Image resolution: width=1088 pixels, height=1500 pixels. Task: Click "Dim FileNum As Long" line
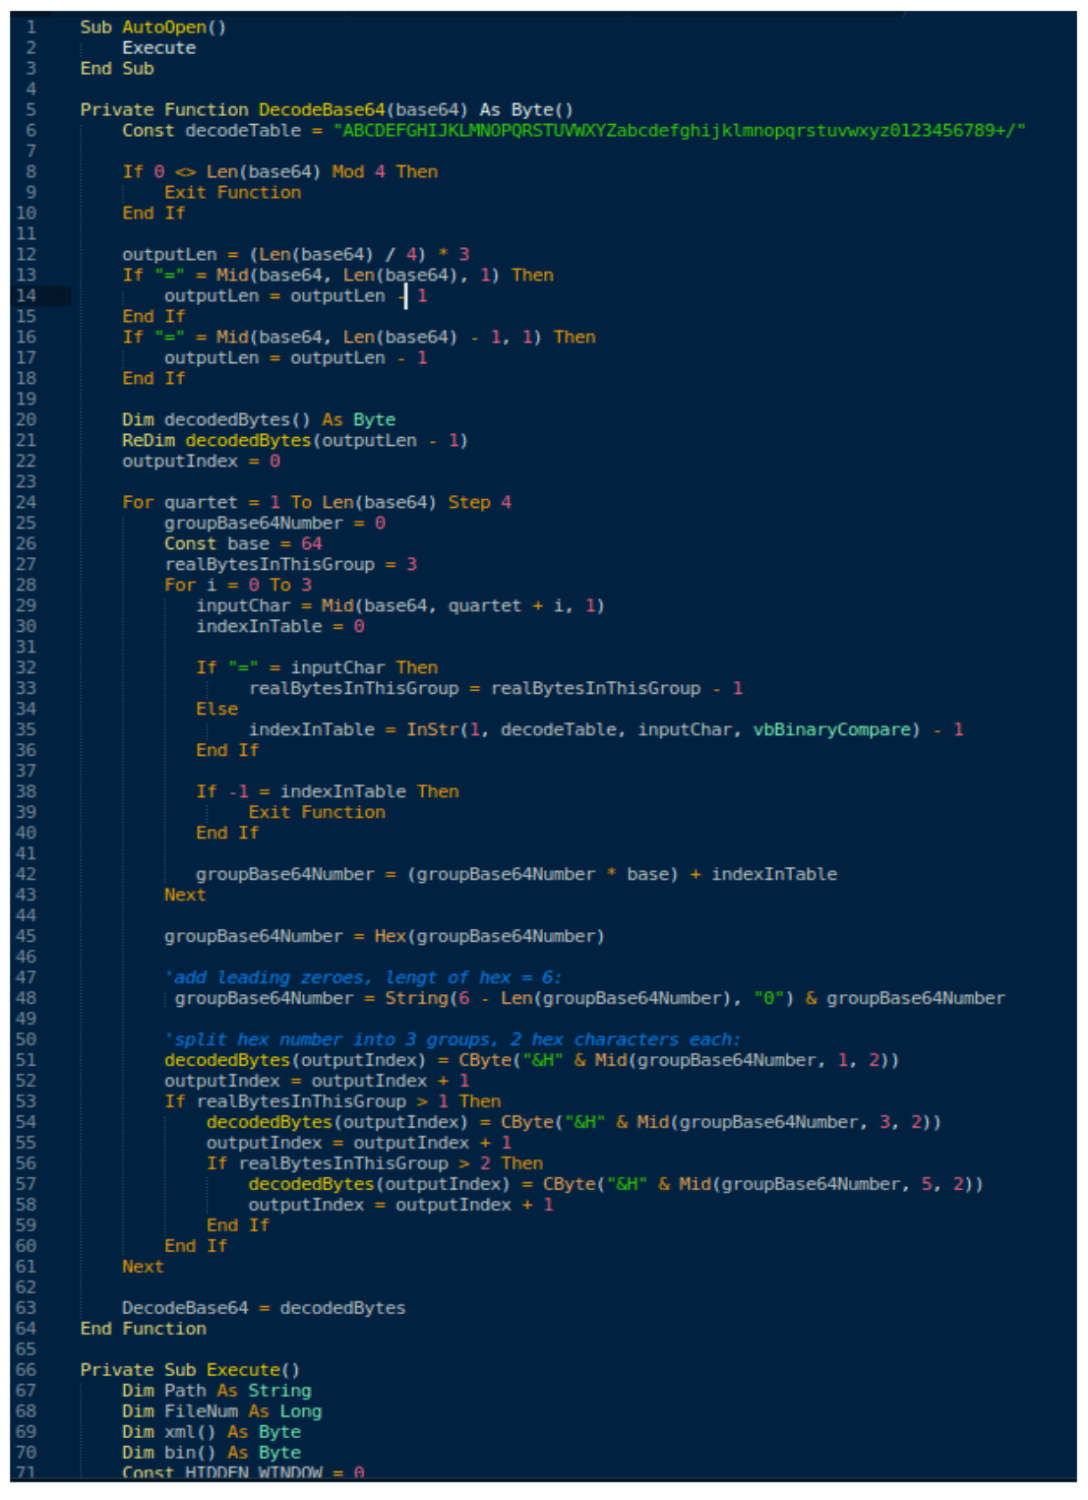click(x=222, y=1411)
